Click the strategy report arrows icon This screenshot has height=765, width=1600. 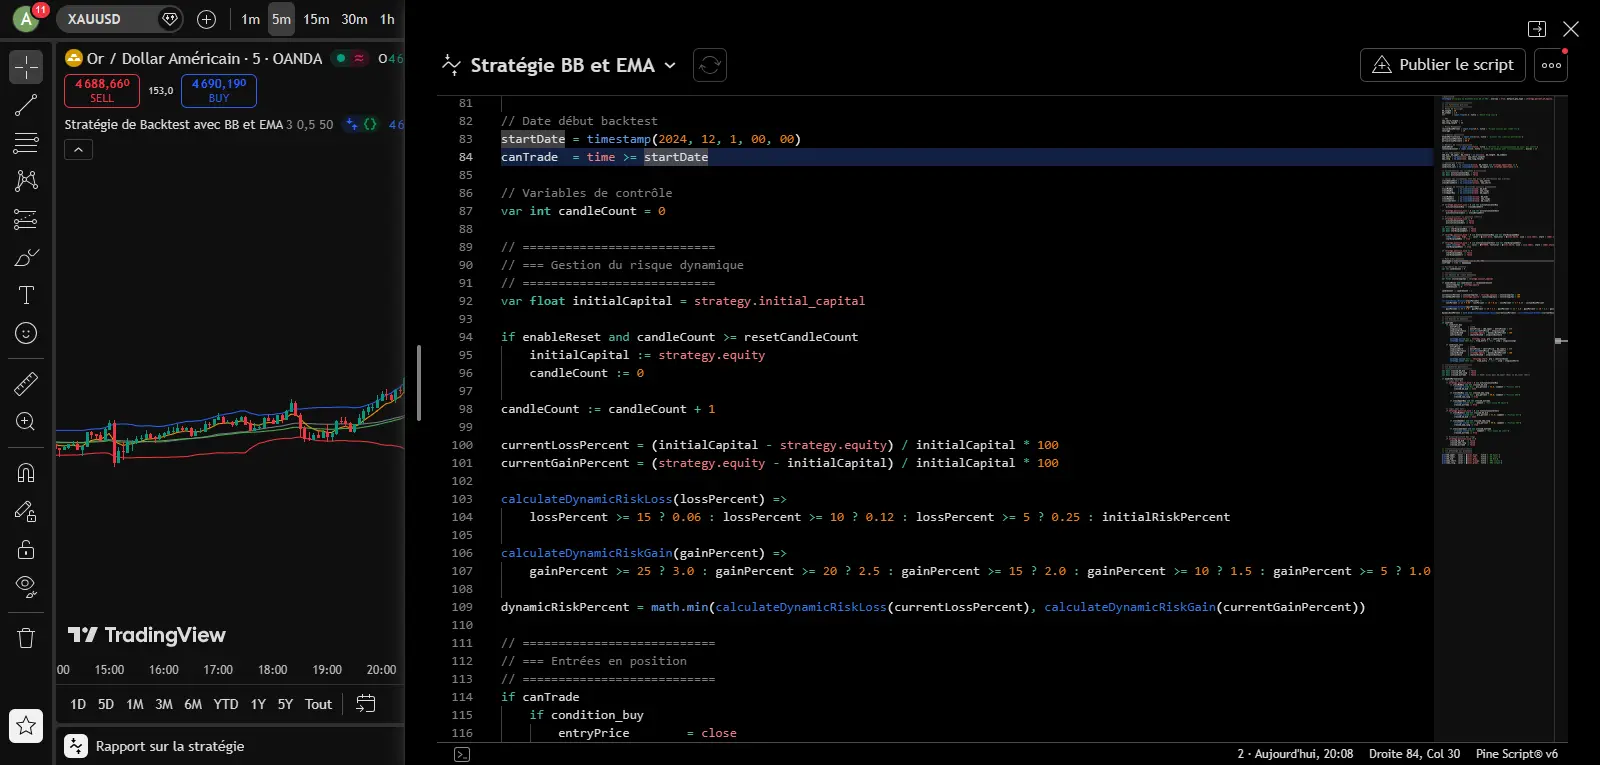coord(76,746)
